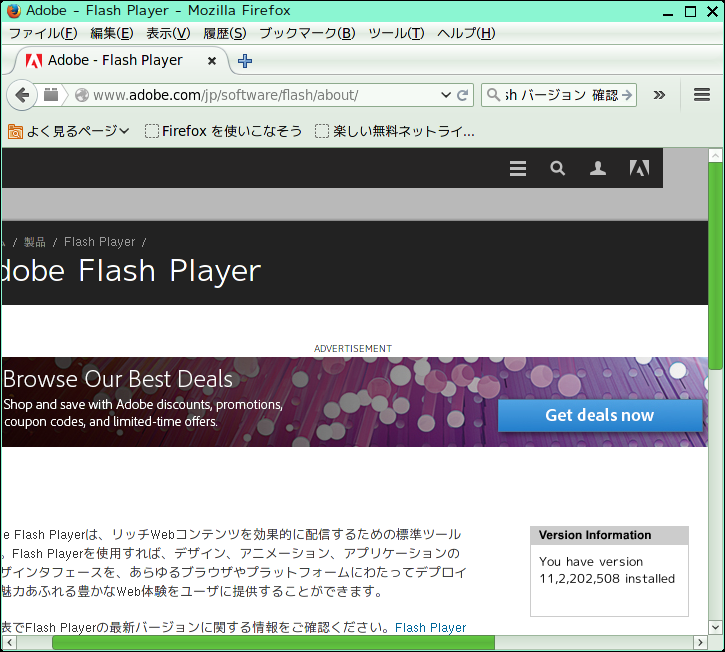
Task: Open the 編集(E) menu
Action: click(111, 33)
